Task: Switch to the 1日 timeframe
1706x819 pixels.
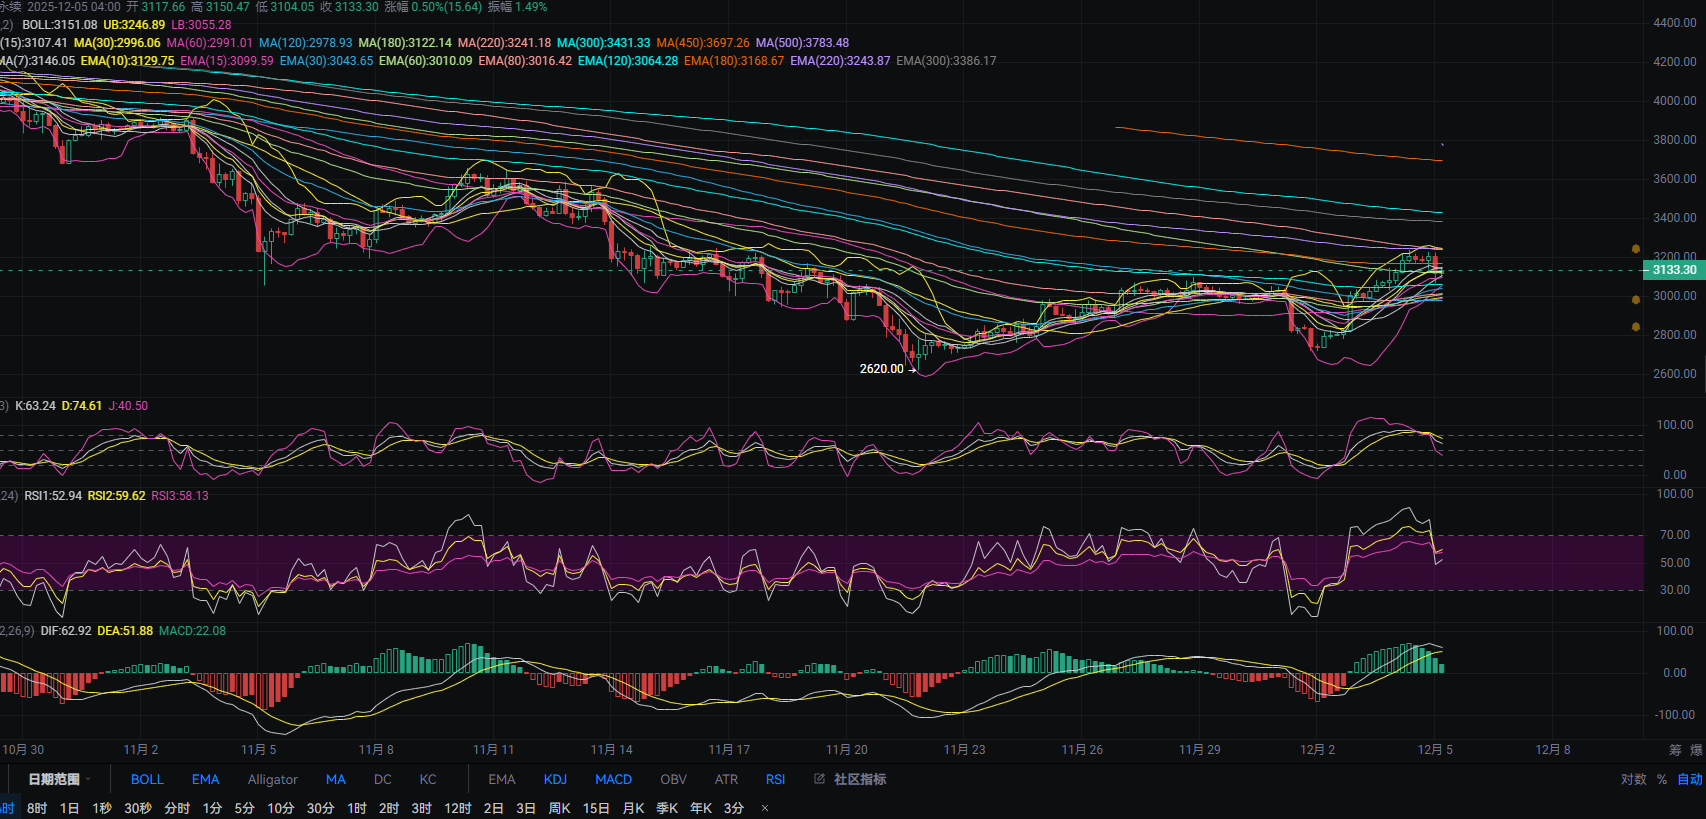Action: click(x=69, y=808)
